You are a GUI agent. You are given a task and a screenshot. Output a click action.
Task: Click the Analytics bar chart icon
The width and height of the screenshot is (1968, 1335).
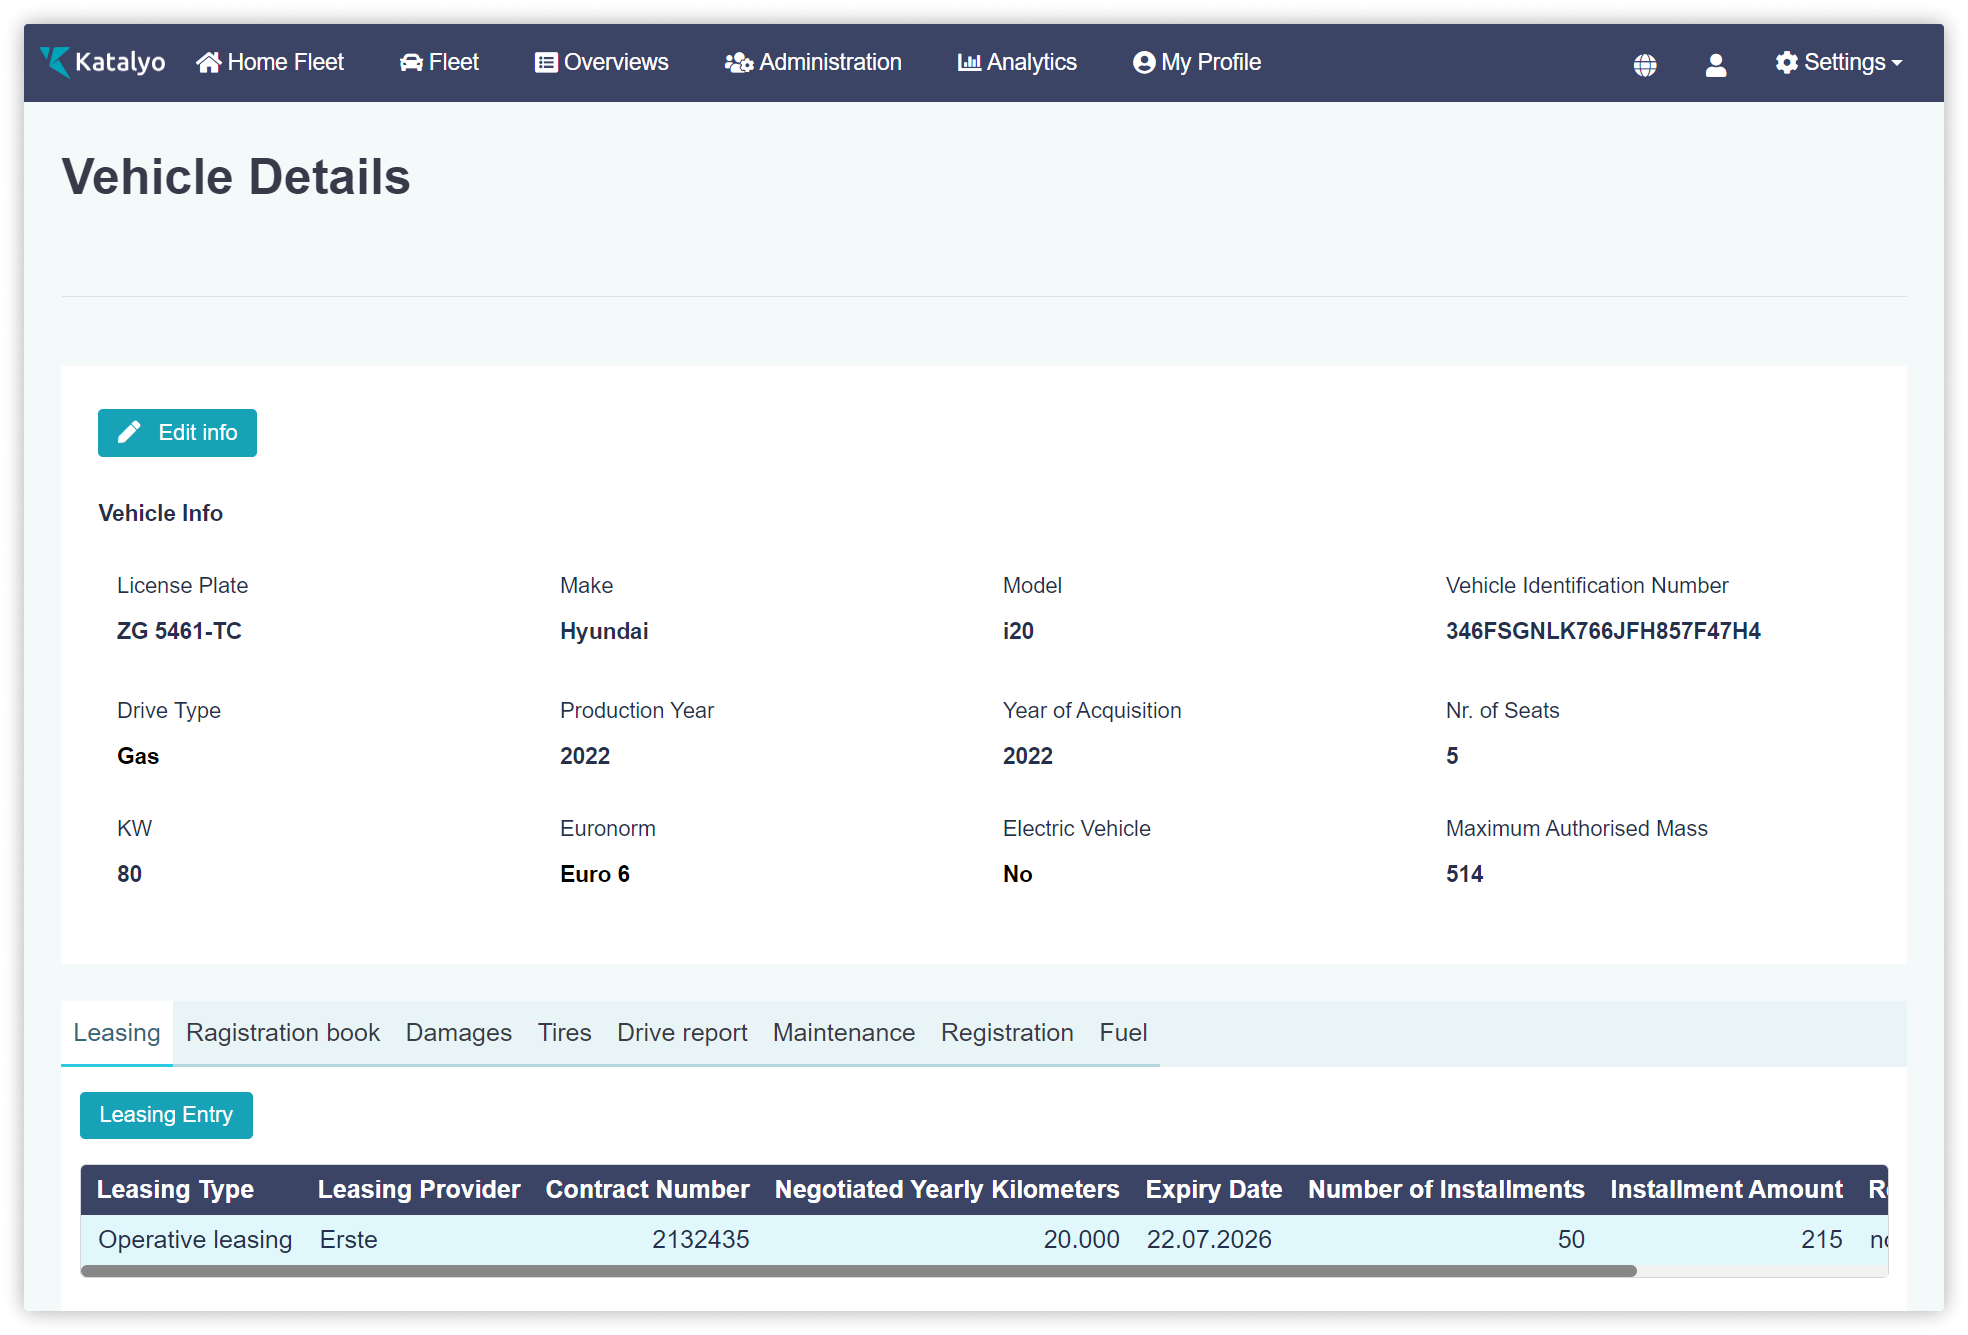click(969, 63)
